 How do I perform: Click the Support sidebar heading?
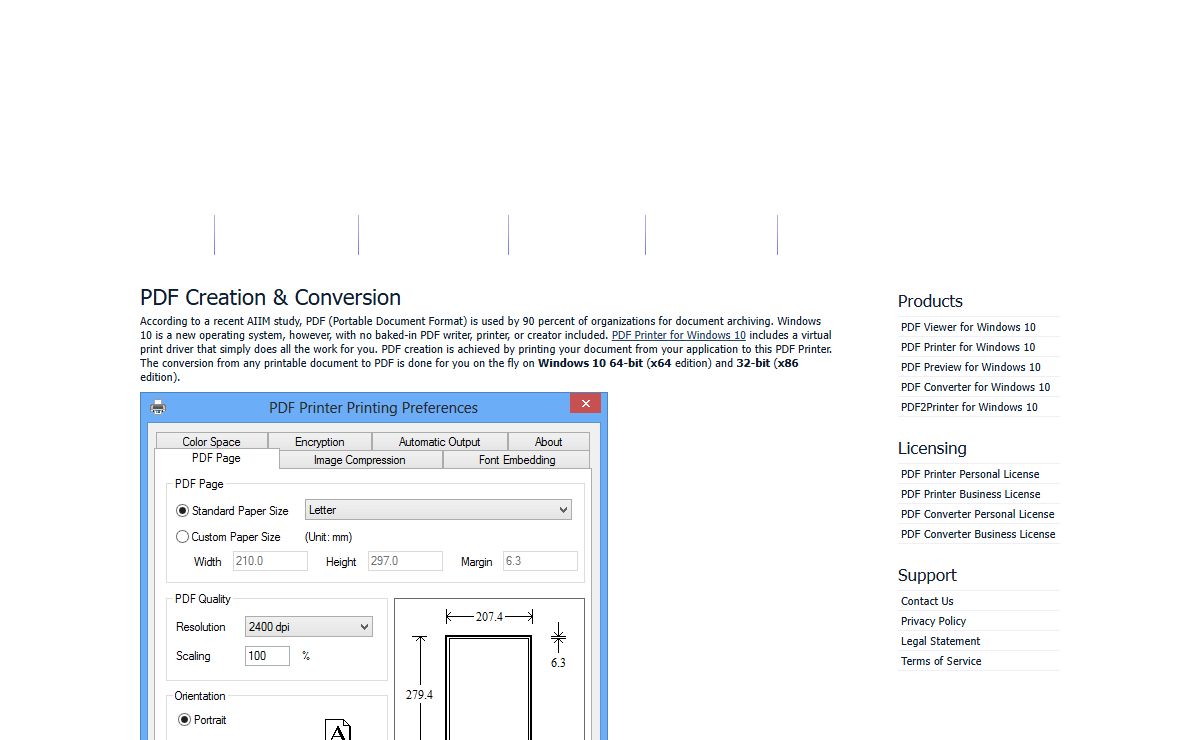point(927,575)
